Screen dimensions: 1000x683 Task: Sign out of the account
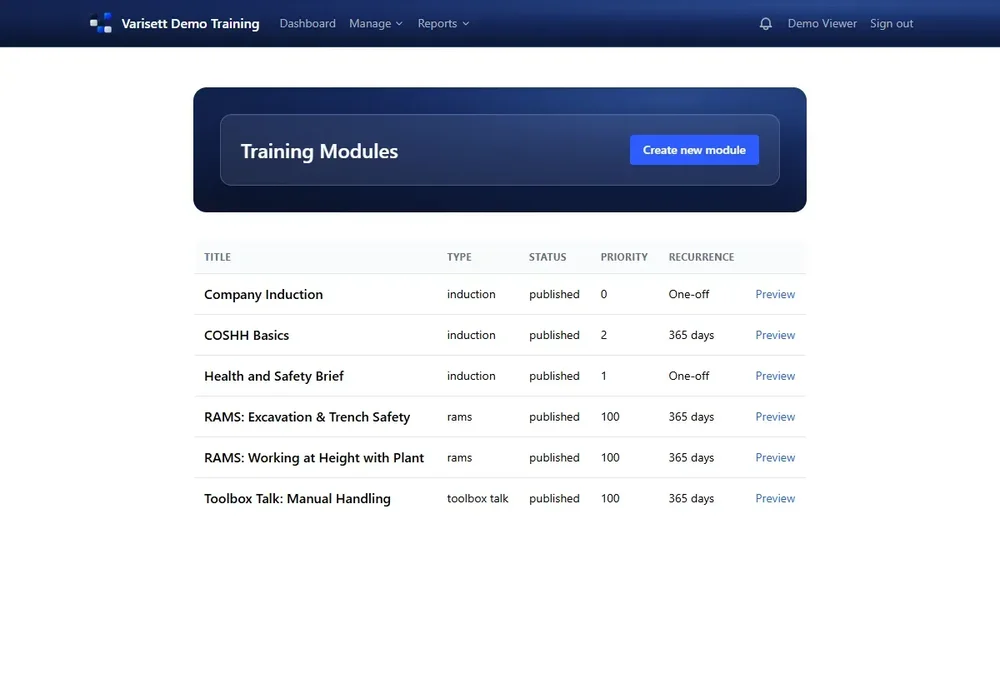(x=892, y=24)
